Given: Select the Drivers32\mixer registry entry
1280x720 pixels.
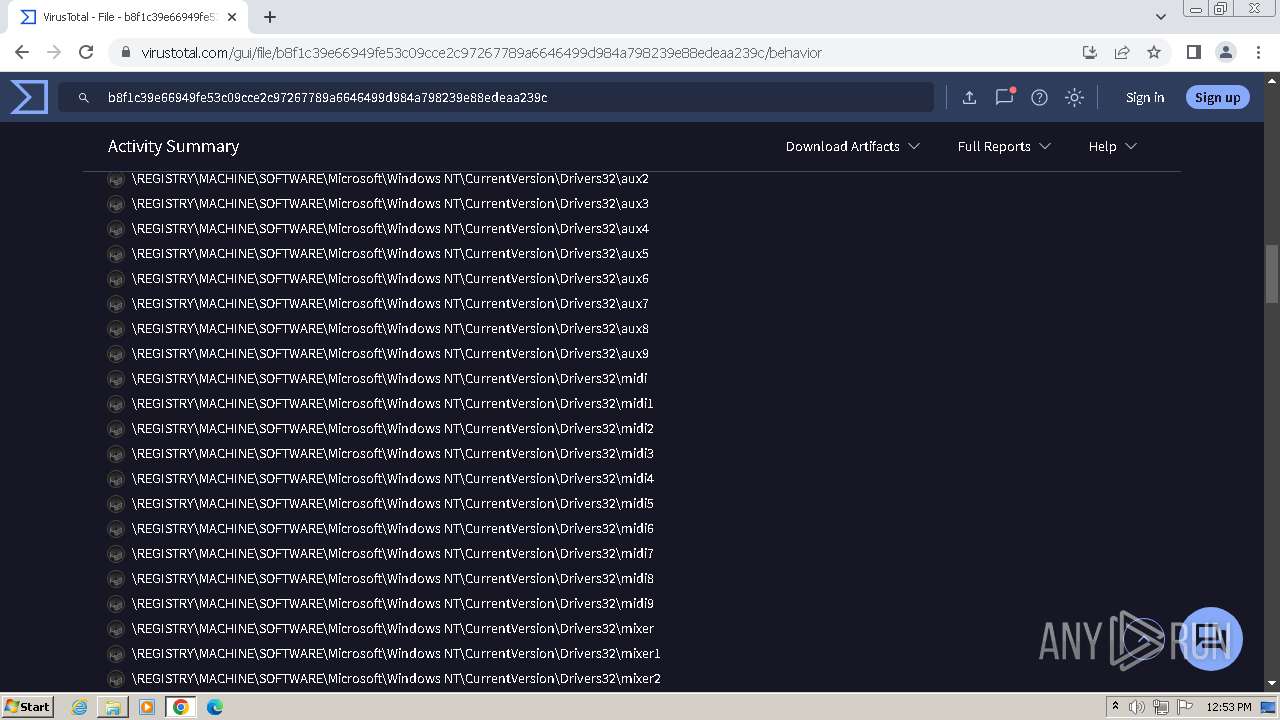Looking at the screenshot, I should click(x=392, y=629).
